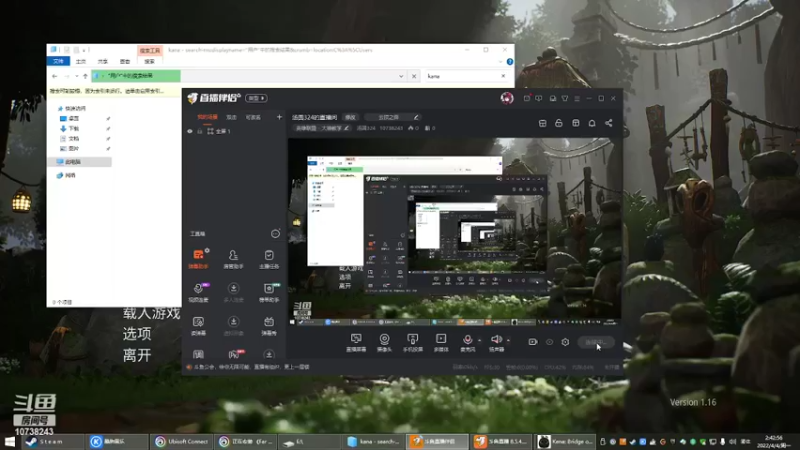Click the share icon in the stream header
This screenshot has width=800, height=450.
click(x=609, y=123)
